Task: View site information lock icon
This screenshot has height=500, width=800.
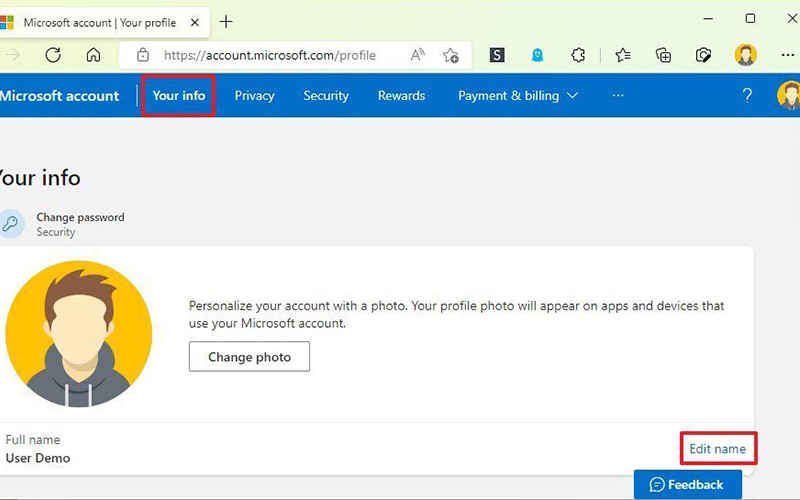Action: [143, 55]
